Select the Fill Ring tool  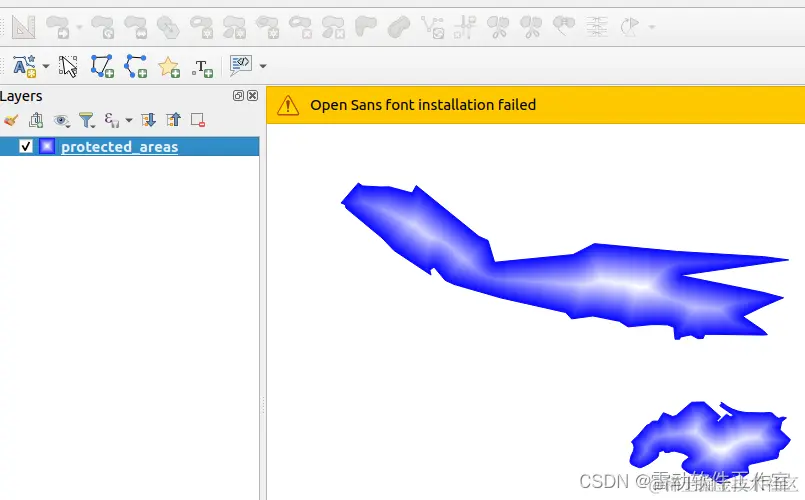point(267,27)
